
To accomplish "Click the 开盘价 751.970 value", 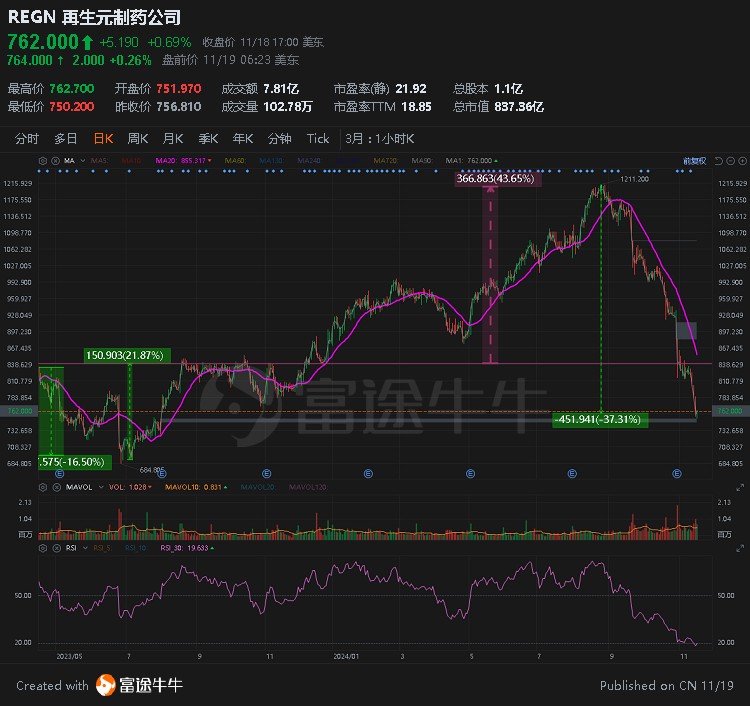I will pos(179,88).
